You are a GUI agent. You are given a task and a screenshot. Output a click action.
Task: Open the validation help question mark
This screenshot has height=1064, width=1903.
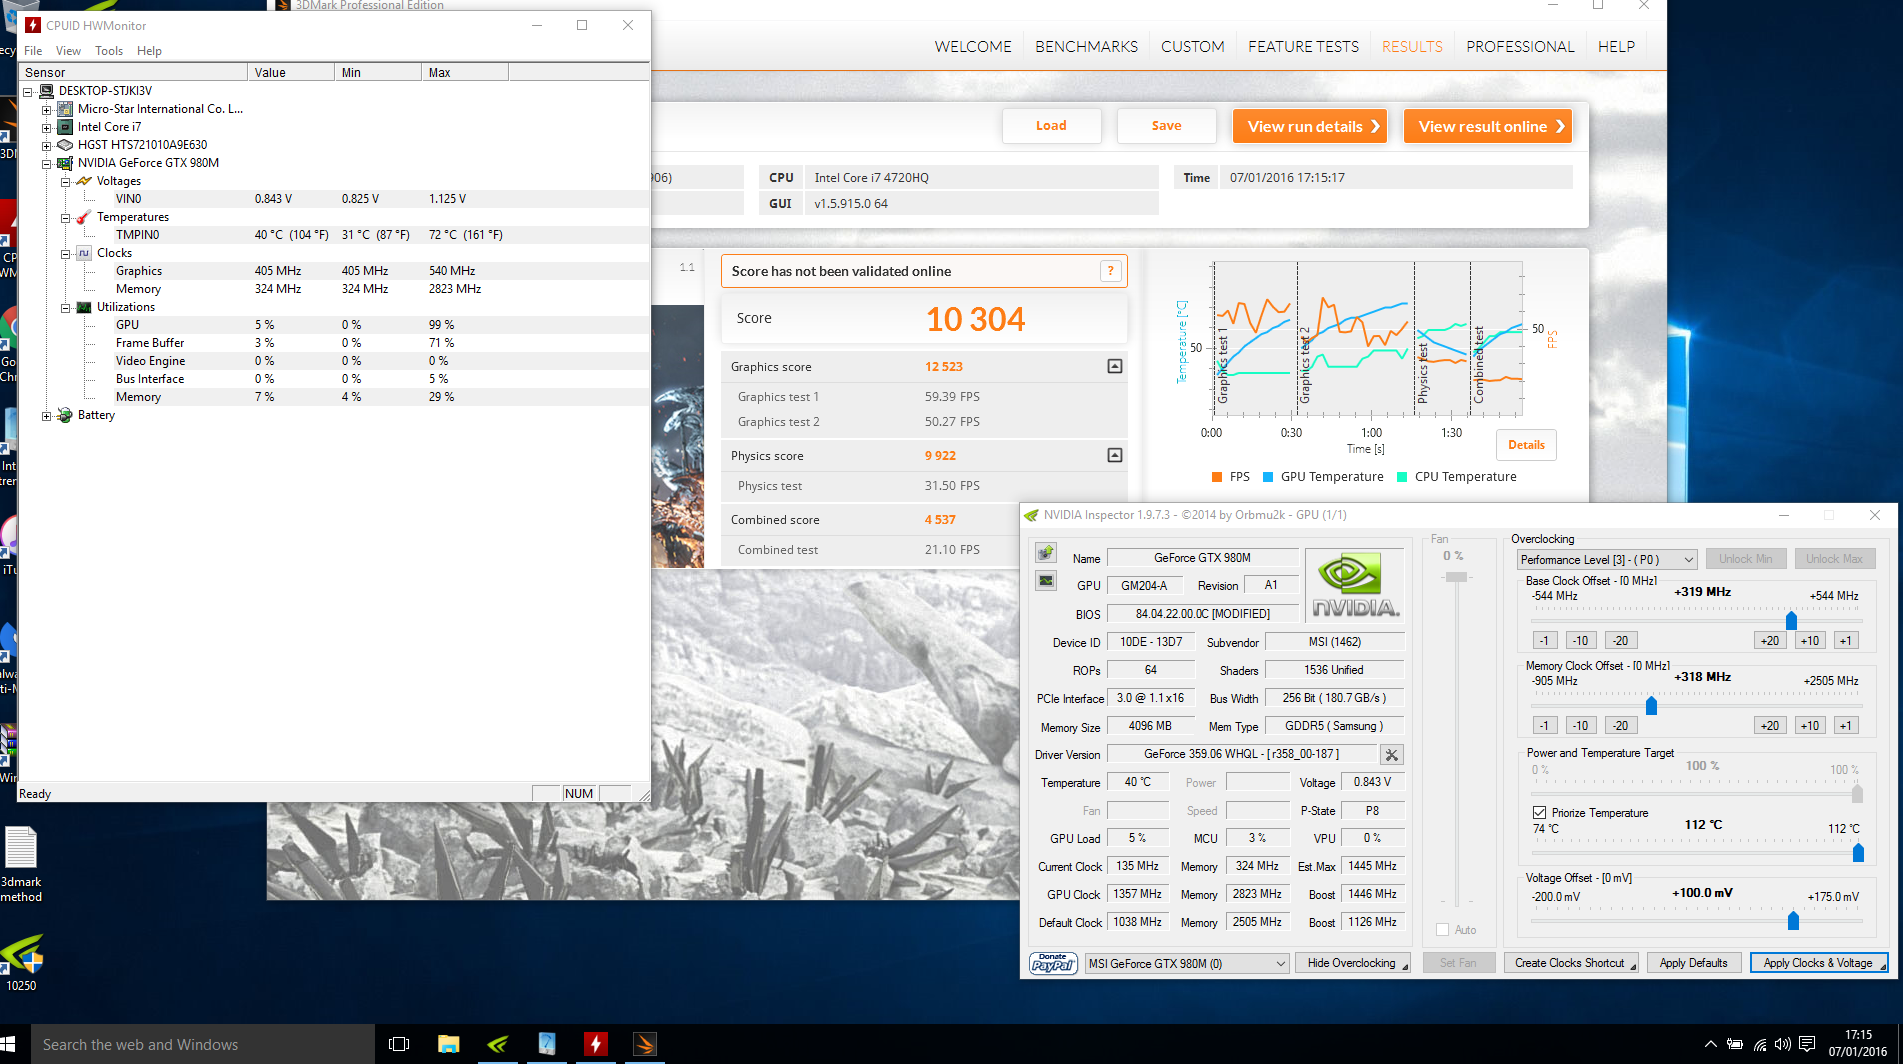pyautogui.click(x=1110, y=271)
